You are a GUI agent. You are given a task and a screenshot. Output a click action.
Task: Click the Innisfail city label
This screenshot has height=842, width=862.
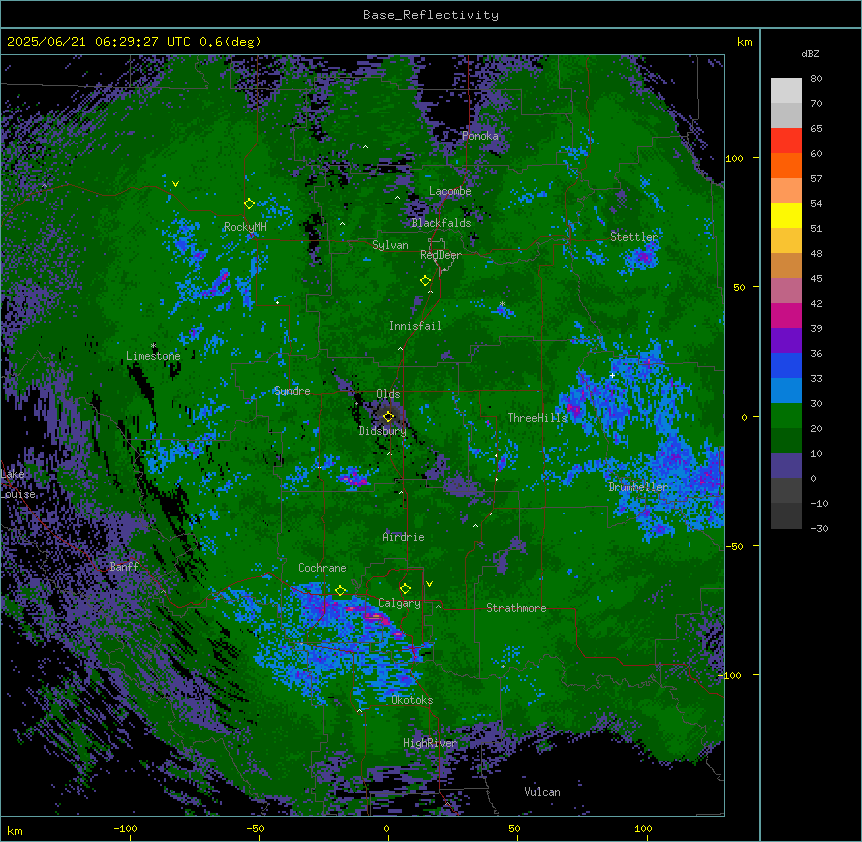click(x=415, y=326)
